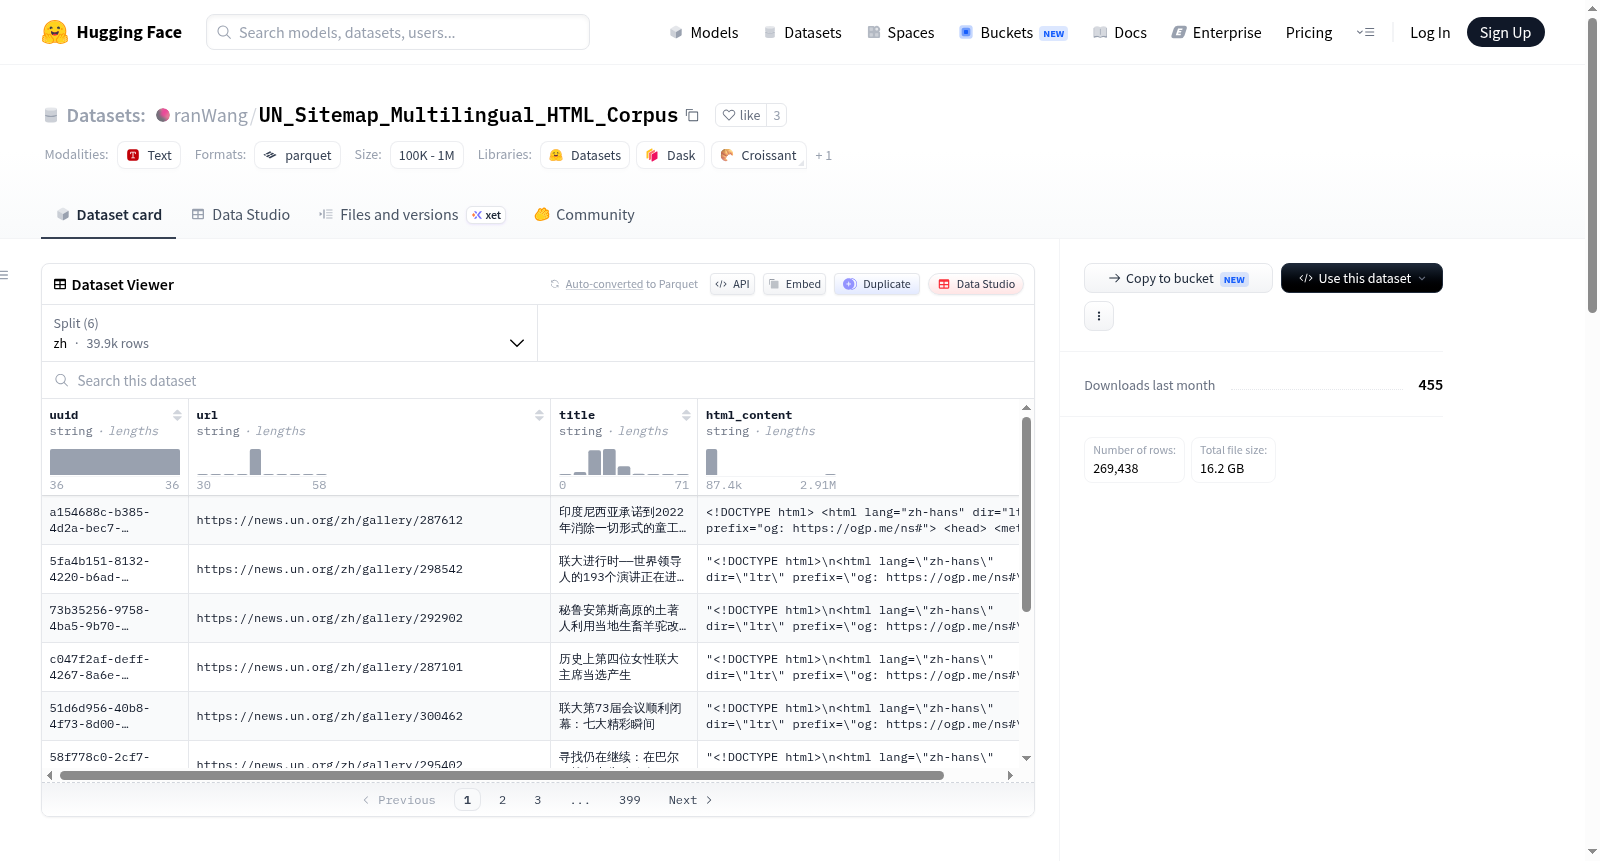Sort the title column

(686, 415)
